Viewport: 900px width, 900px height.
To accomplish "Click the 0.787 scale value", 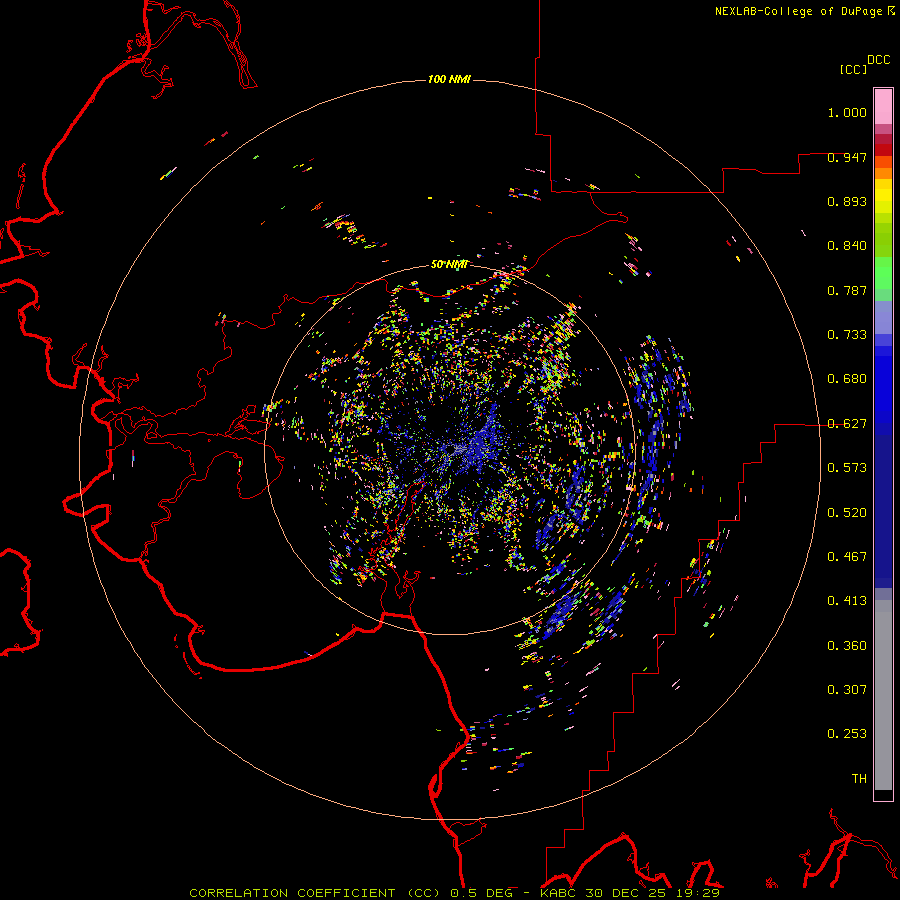I will click(x=847, y=290).
